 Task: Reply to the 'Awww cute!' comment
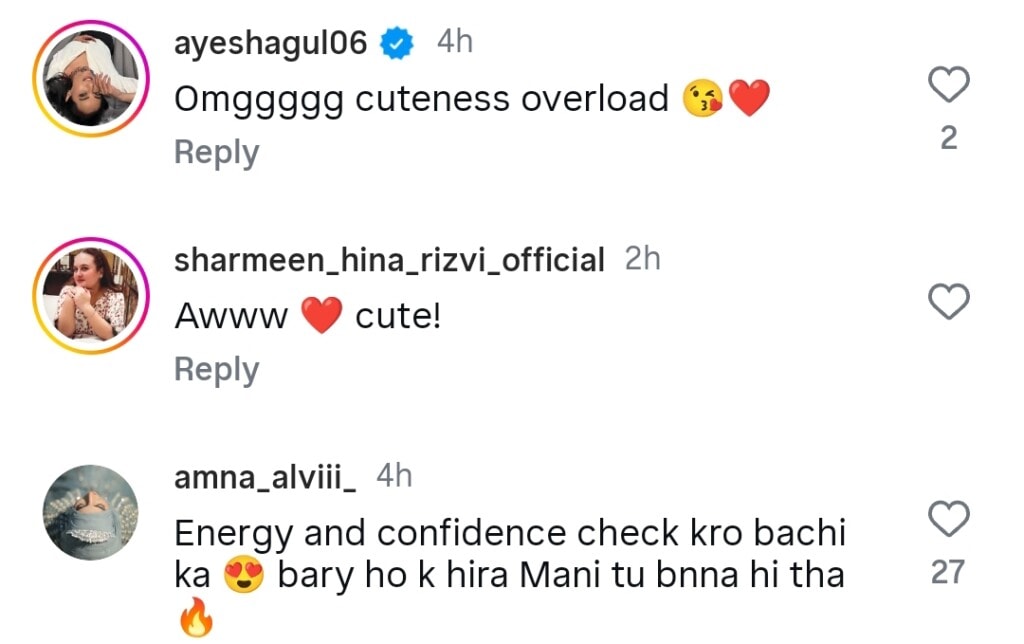[x=216, y=370]
